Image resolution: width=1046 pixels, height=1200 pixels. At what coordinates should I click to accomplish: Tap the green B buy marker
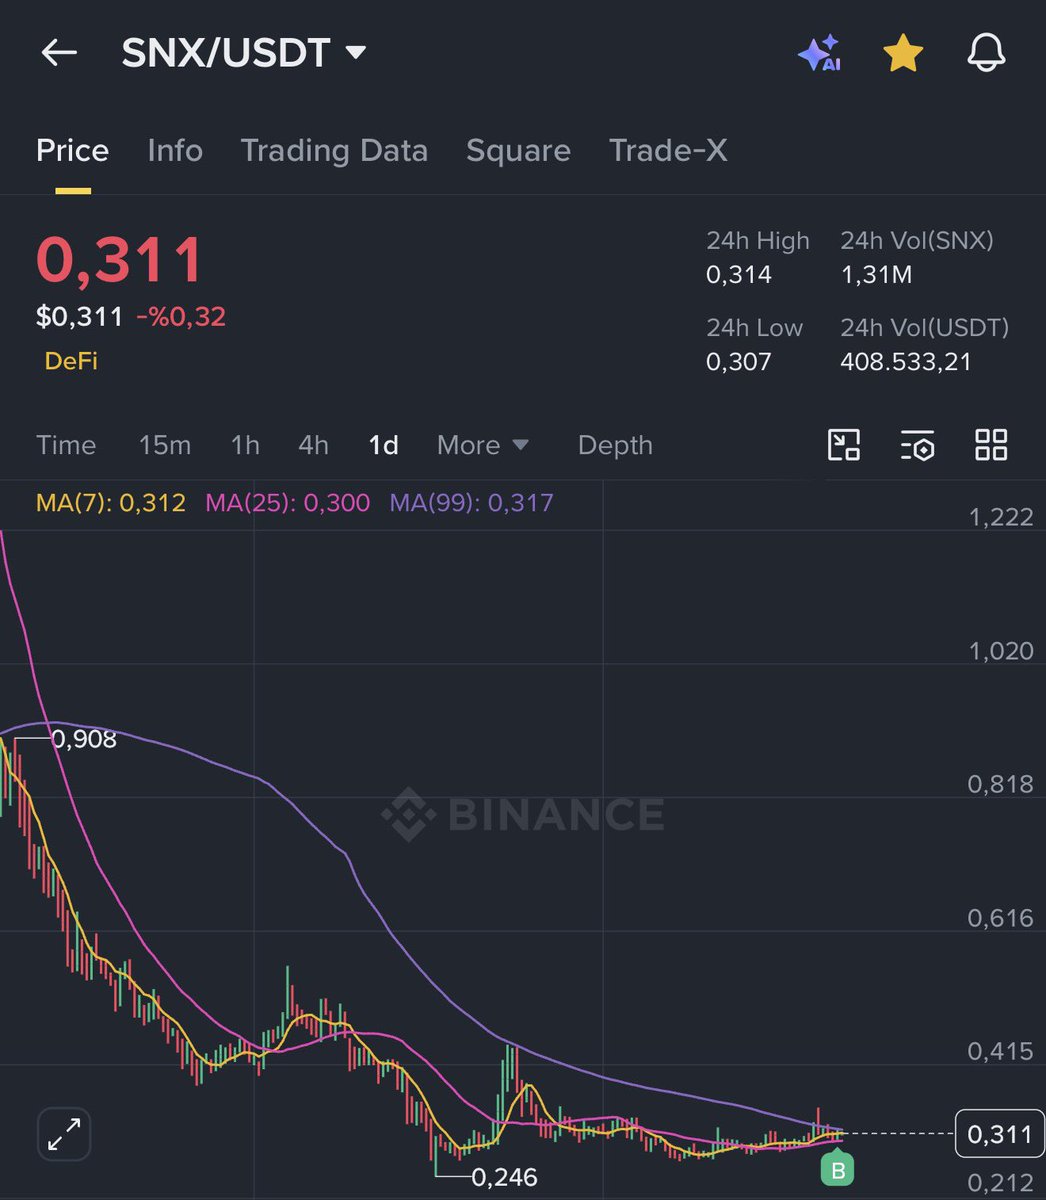pos(838,1169)
